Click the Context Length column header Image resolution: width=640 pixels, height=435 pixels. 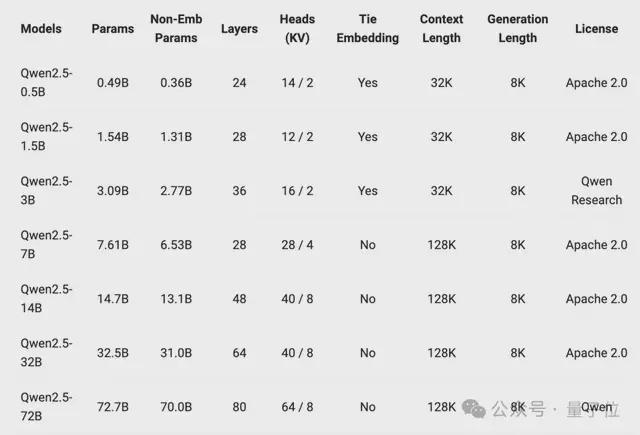pos(441,29)
